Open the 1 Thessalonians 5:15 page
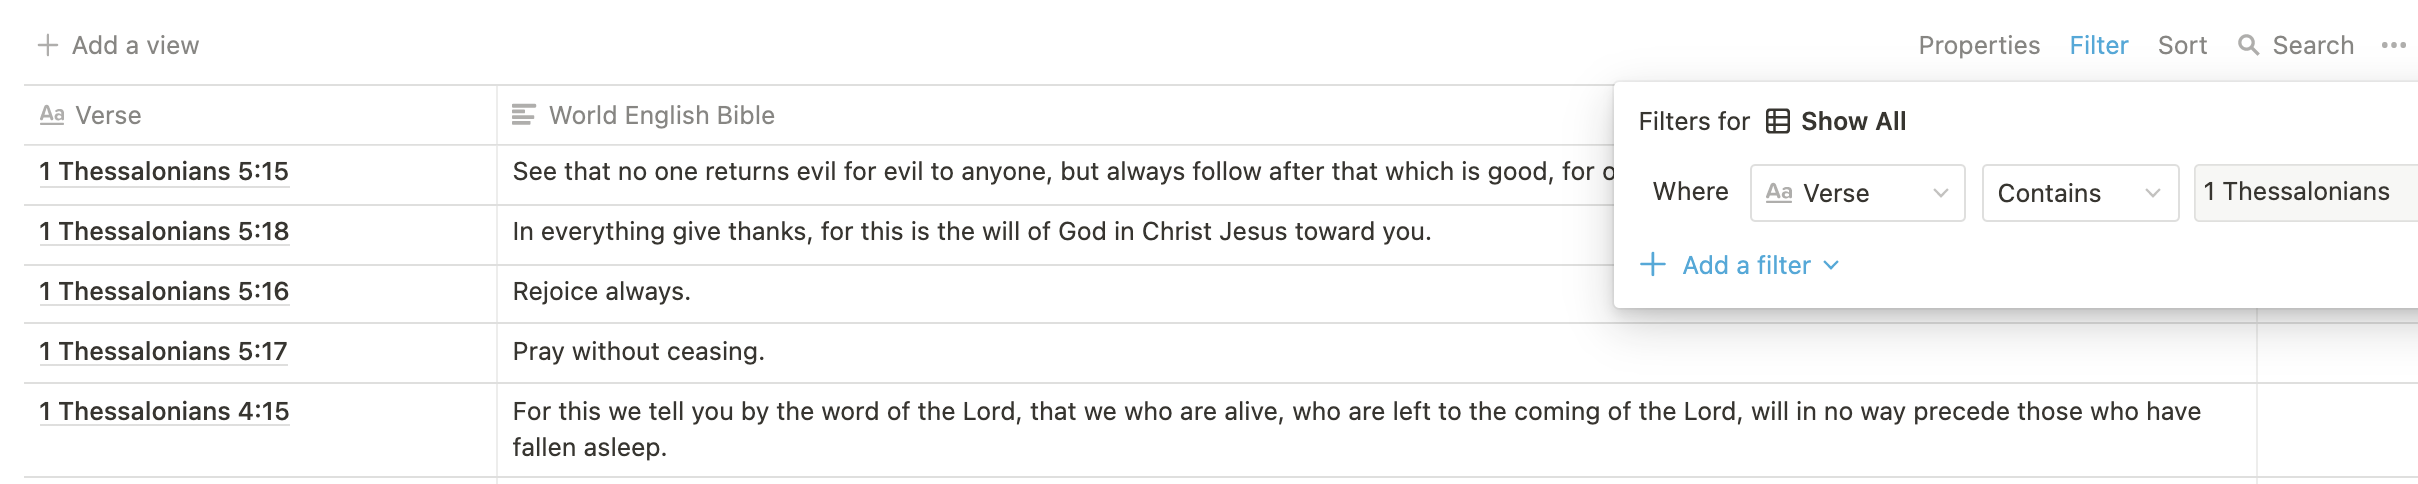The width and height of the screenshot is (2418, 484). tap(164, 171)
